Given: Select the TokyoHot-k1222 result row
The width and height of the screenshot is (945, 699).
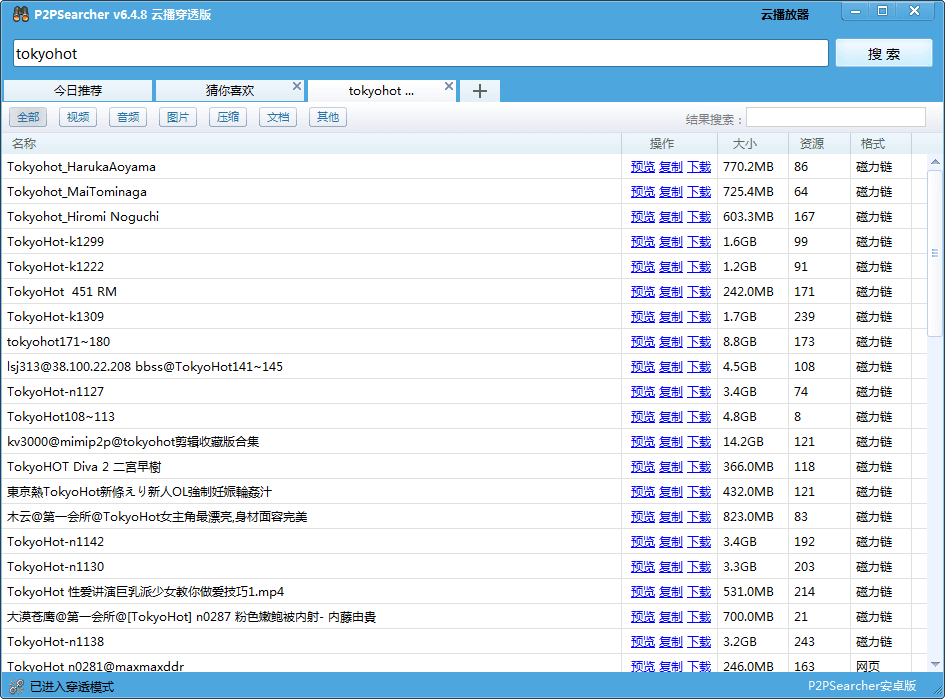Looking at the screenshot, I should (464, 266).
